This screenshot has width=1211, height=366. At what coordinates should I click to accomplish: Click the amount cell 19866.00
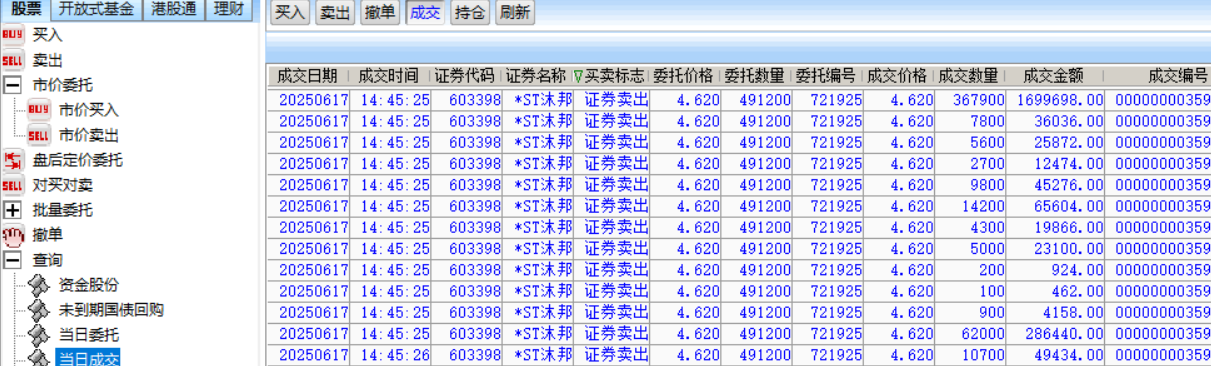pos(1055,227)
